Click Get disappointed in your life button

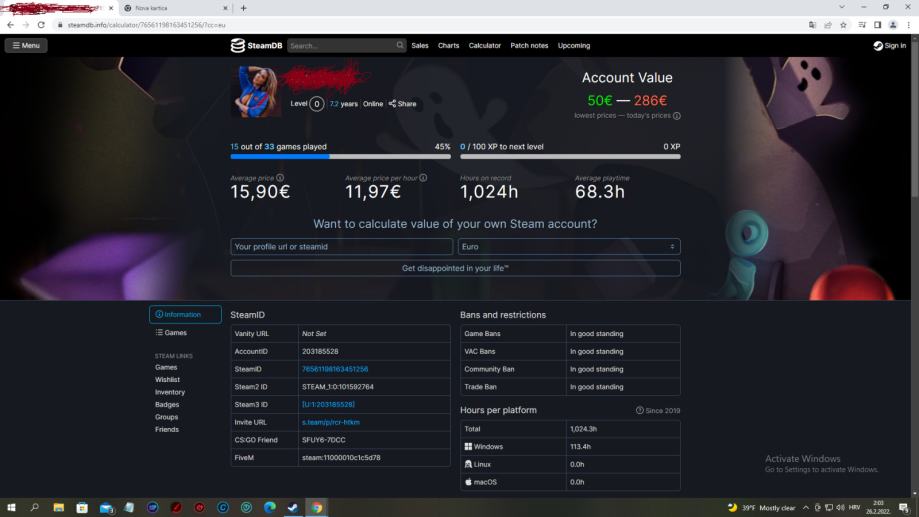455,268
